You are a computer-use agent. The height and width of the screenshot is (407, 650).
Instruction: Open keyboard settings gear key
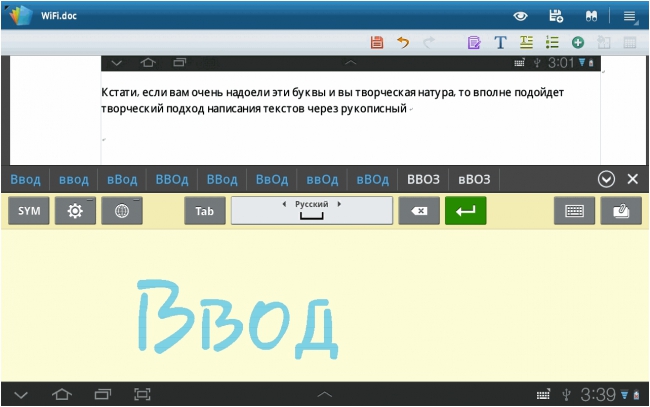(x=75, y=211)
